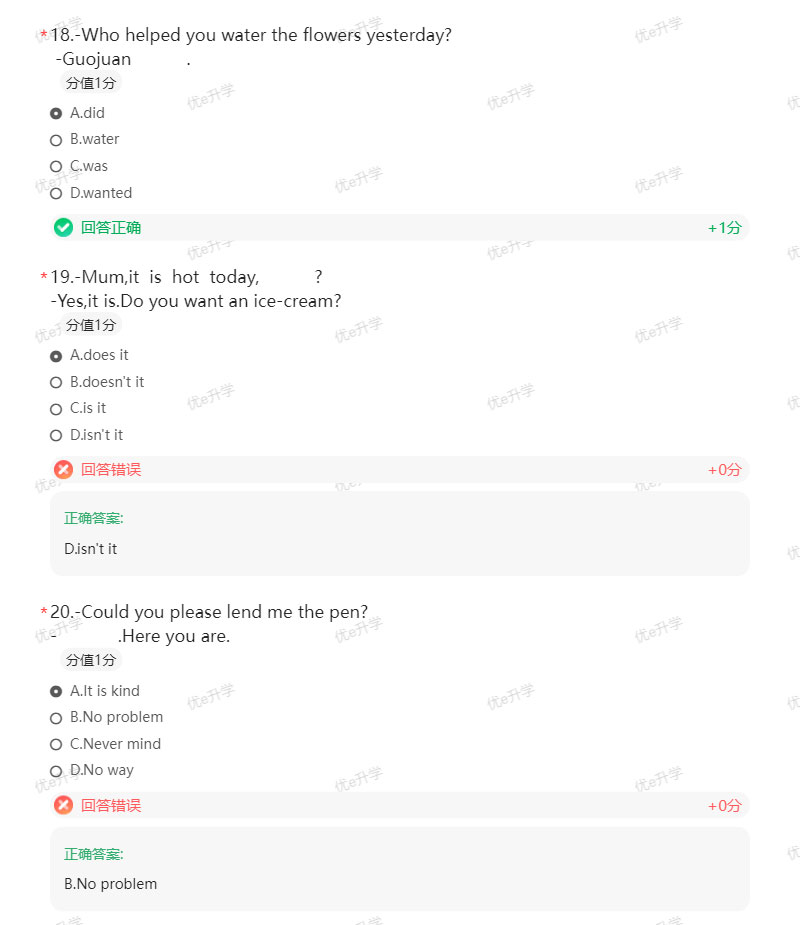Click the red error icon beside question 19's result
Image resolution: width=800 pixels, height=925 pixels.
pyautogui.click(x=63, y=469)
